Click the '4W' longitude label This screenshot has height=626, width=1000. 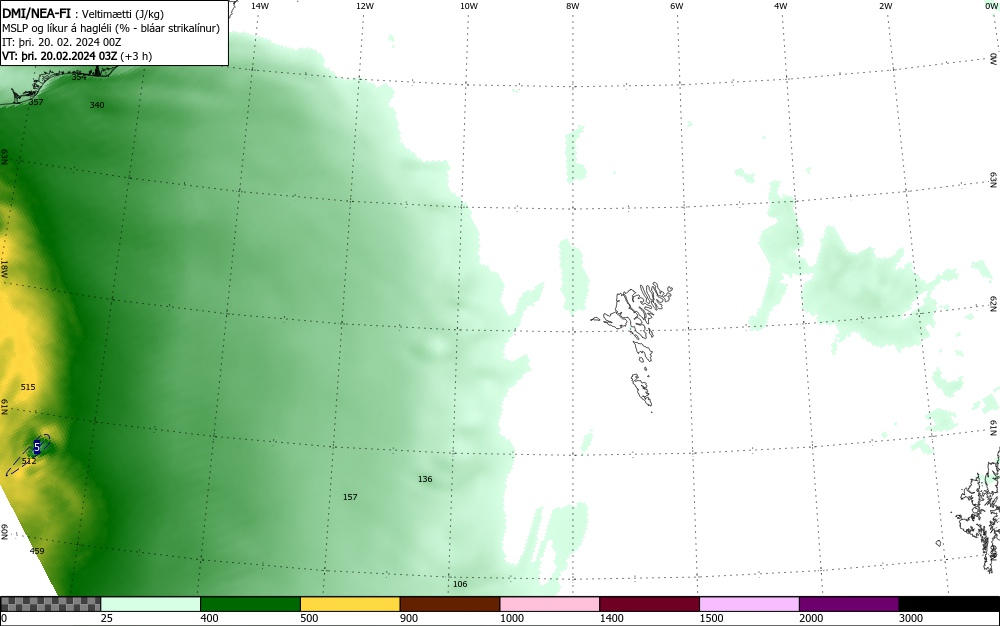[781, 6]
